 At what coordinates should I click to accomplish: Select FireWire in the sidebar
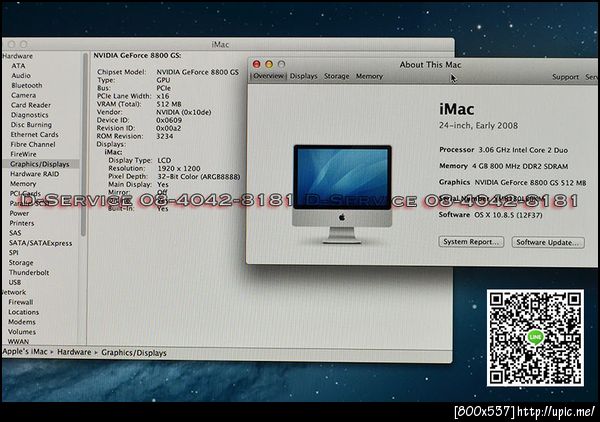[x=23, y=154]
